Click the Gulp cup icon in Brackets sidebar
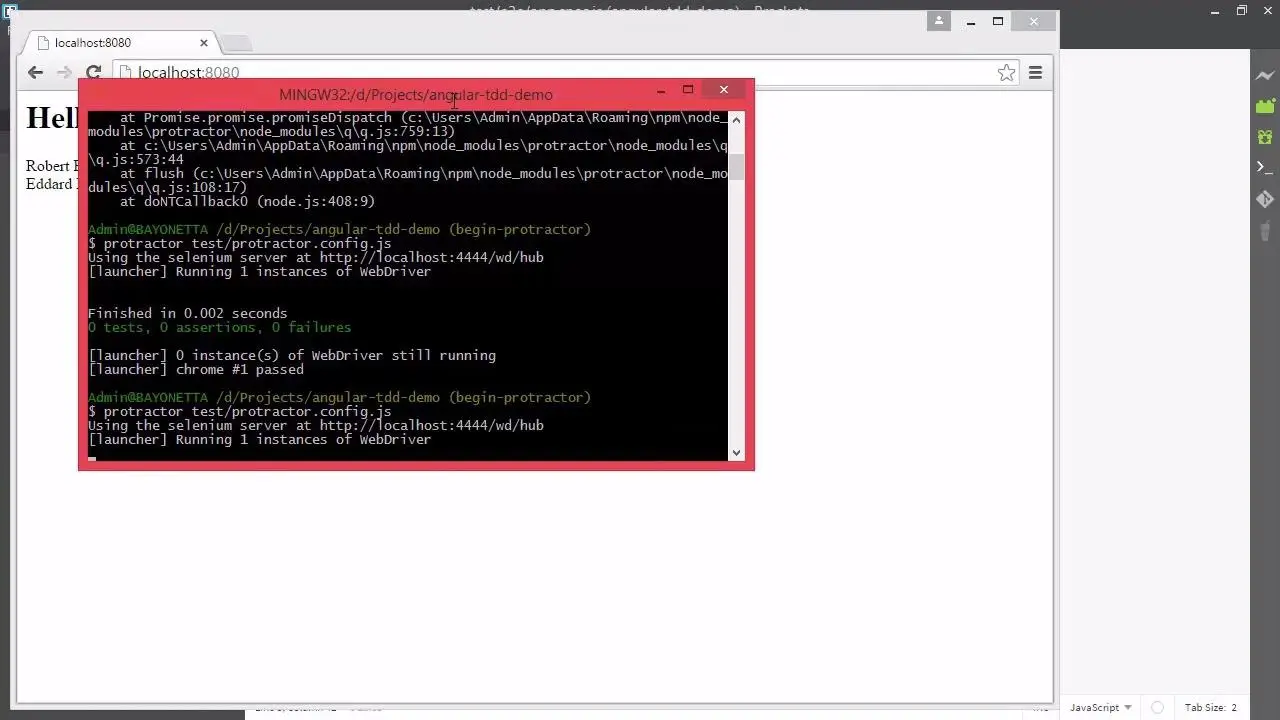The width and height of the screenshot is (1280, 720). [1265, 230]
